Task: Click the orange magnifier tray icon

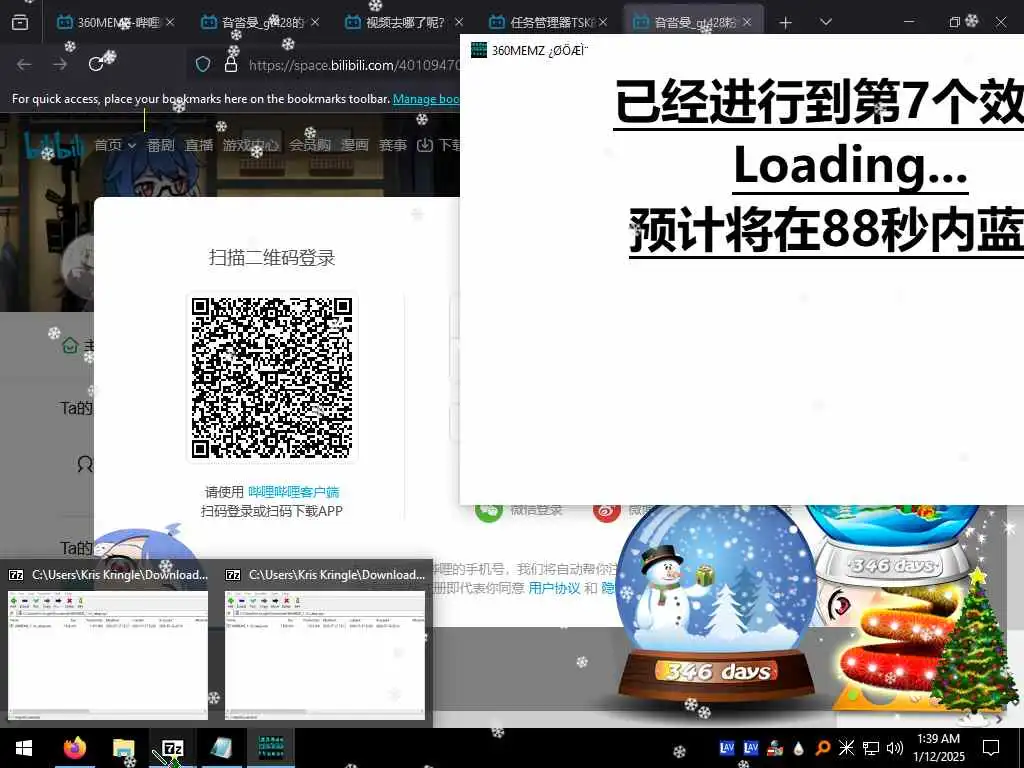Action: [x=823, y=748]
